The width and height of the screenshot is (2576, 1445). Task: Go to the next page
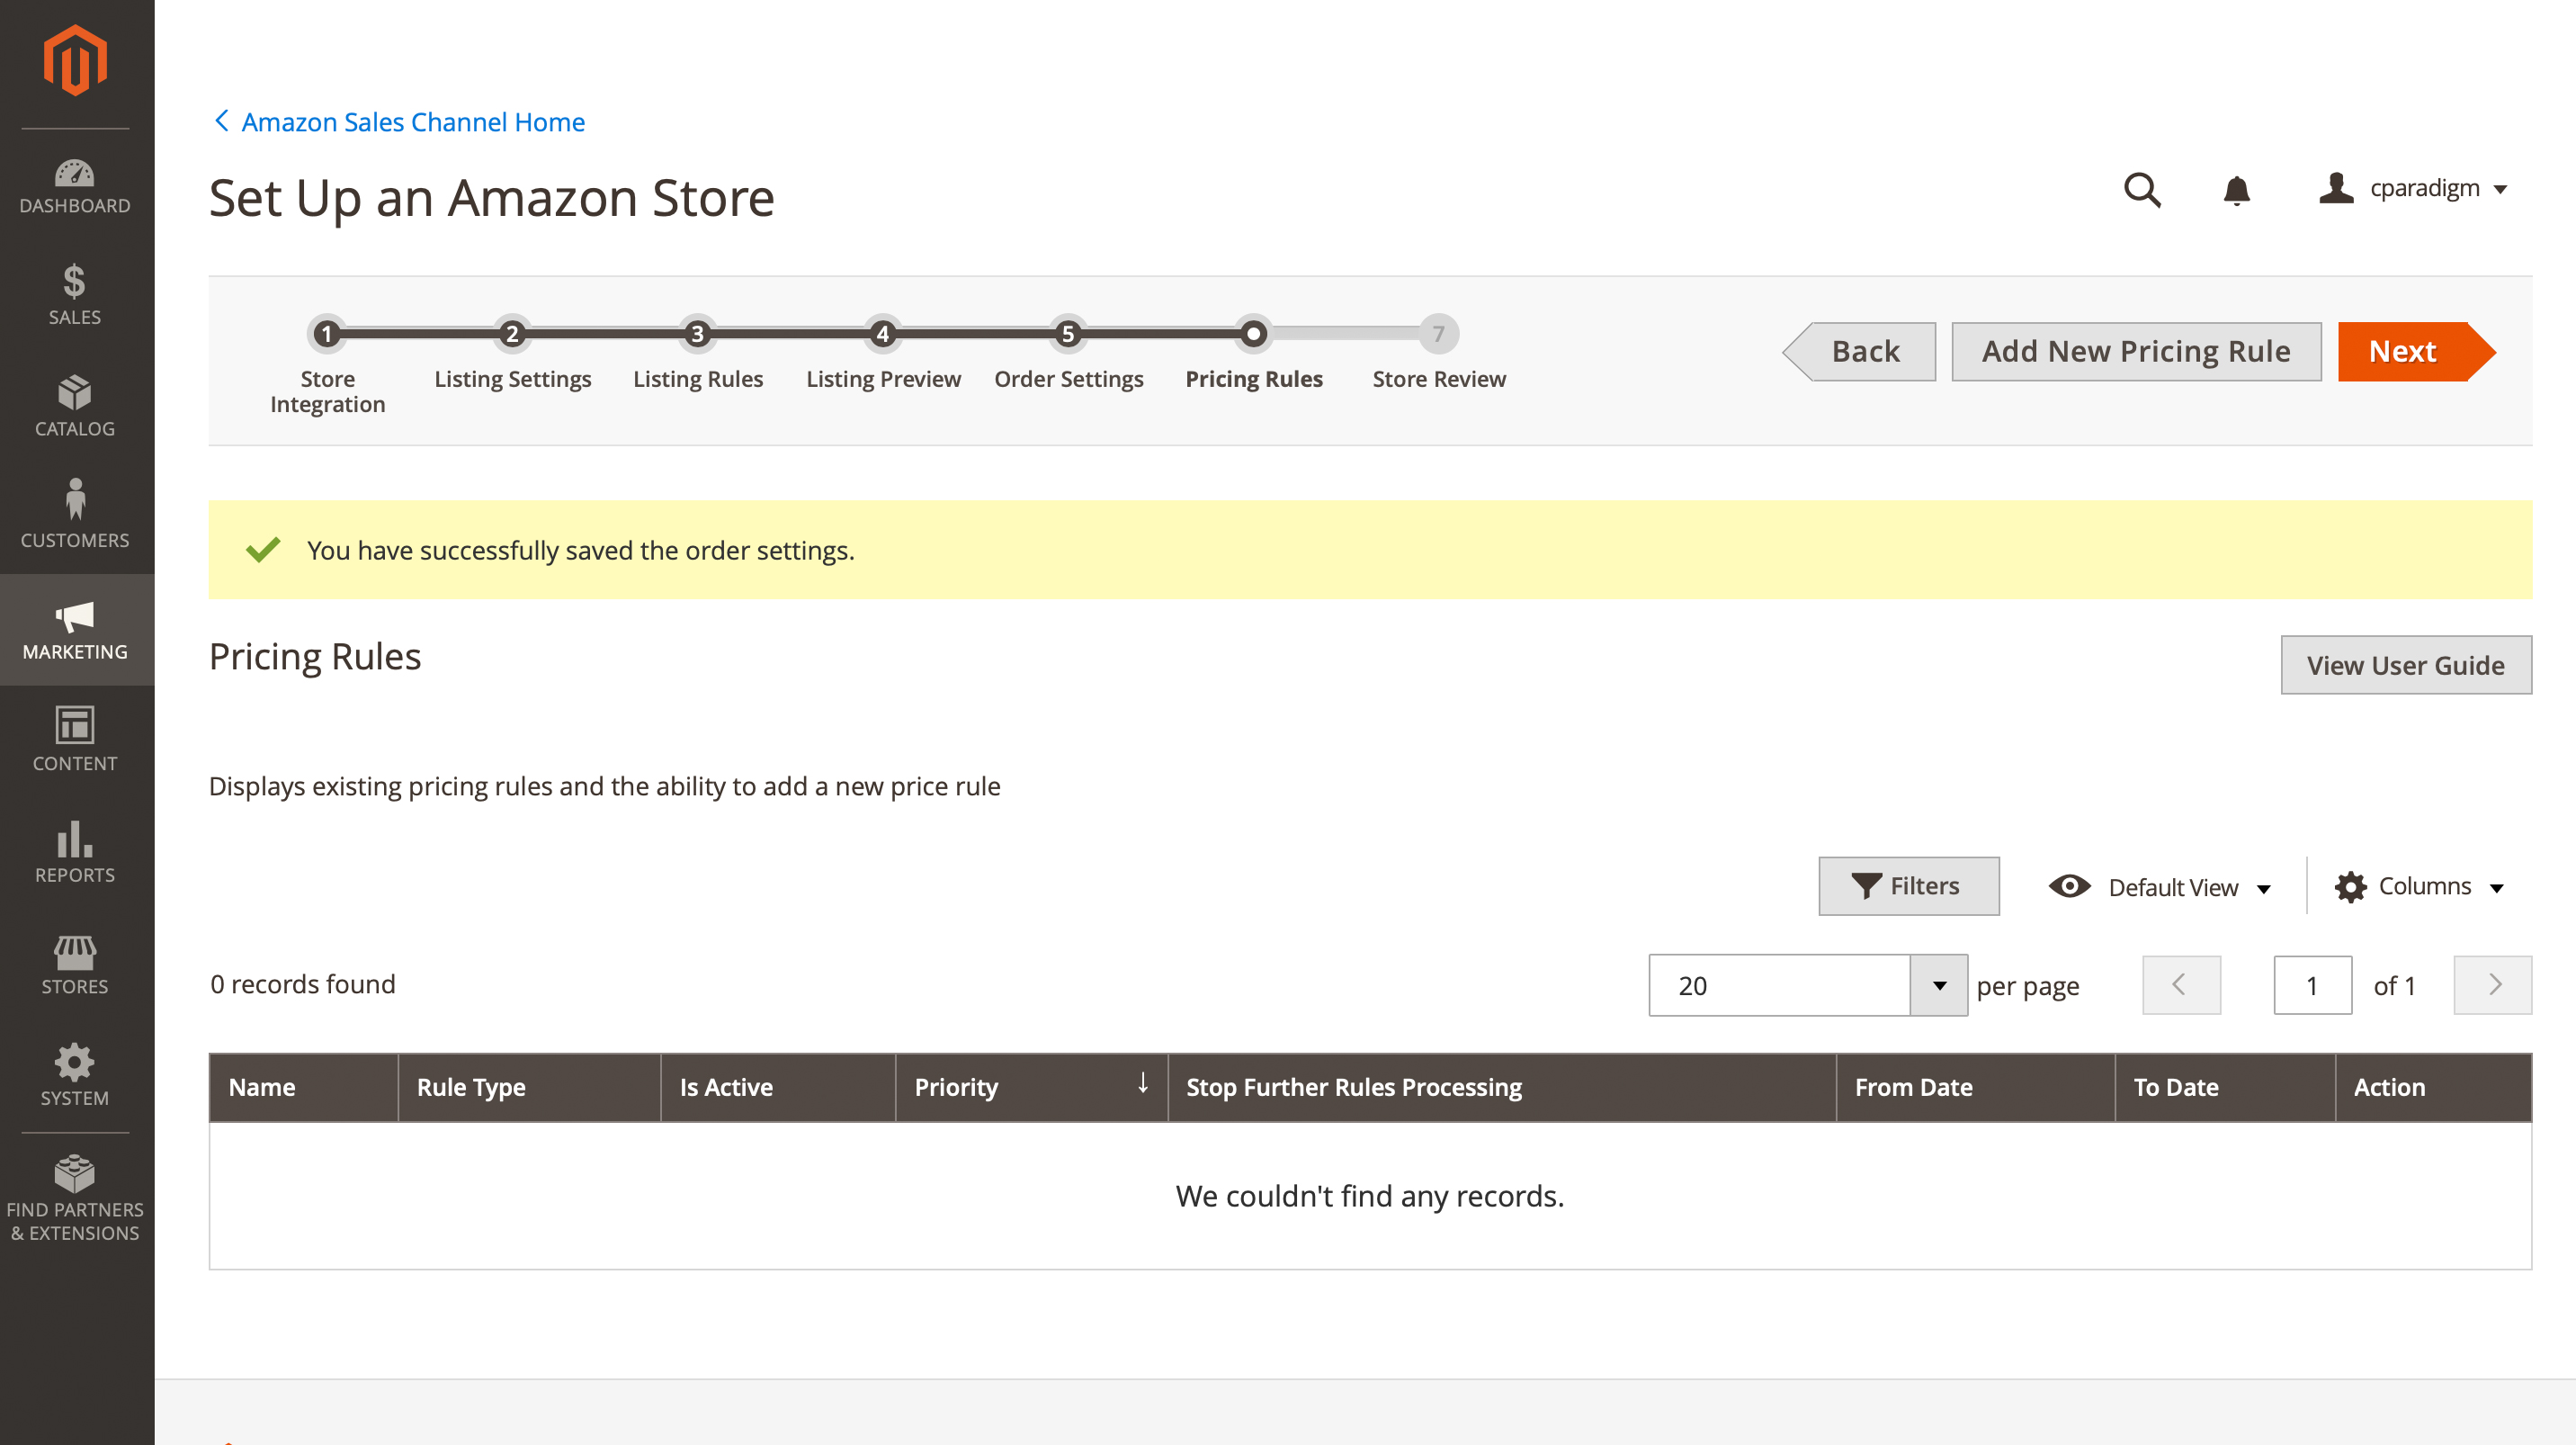pos(2492,985)
